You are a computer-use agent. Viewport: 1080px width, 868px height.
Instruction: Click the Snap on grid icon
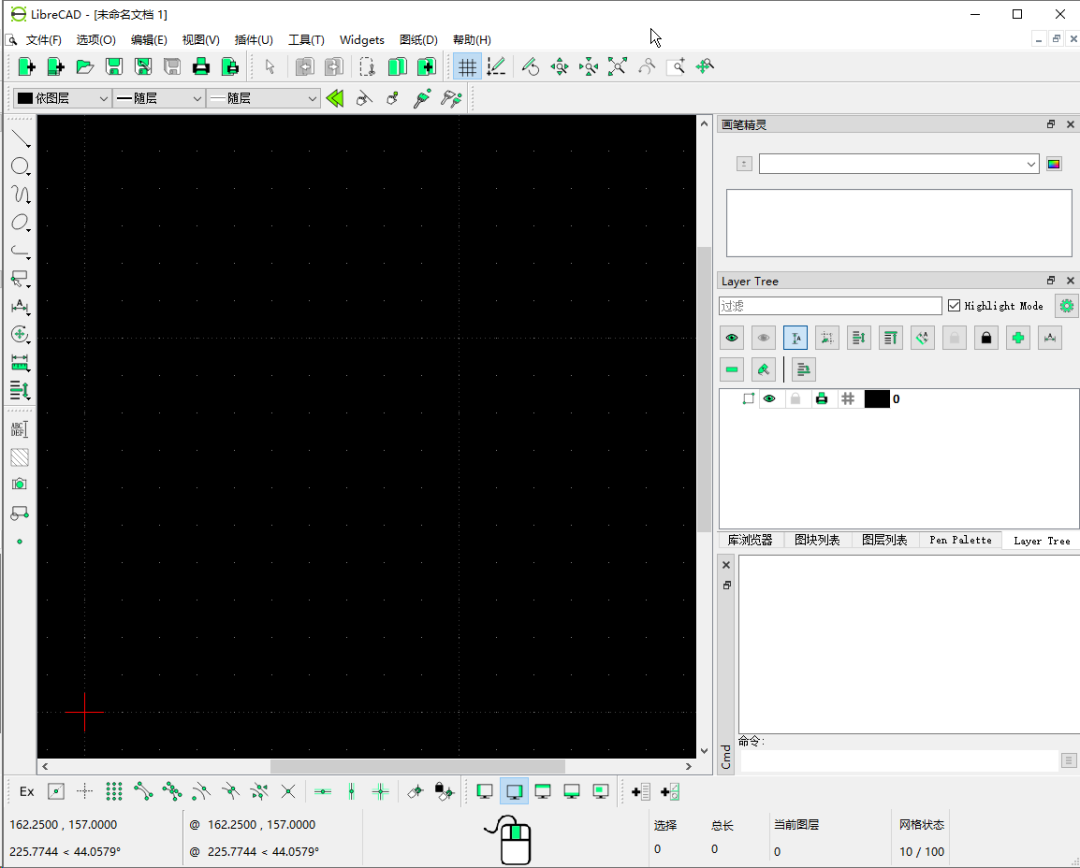tap(114, 791)
